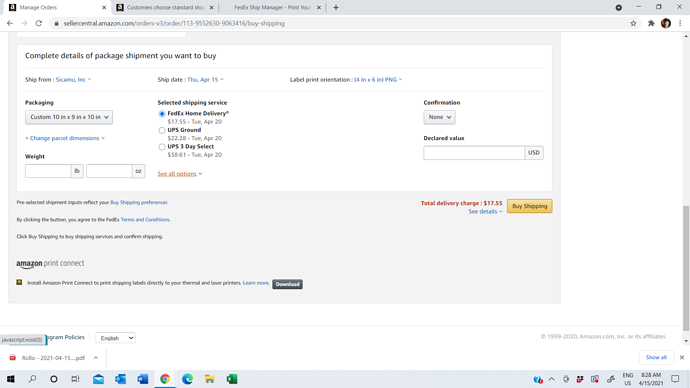Open Task View
This screenshot has height=388, width=690.
click(x=75, y=379)
